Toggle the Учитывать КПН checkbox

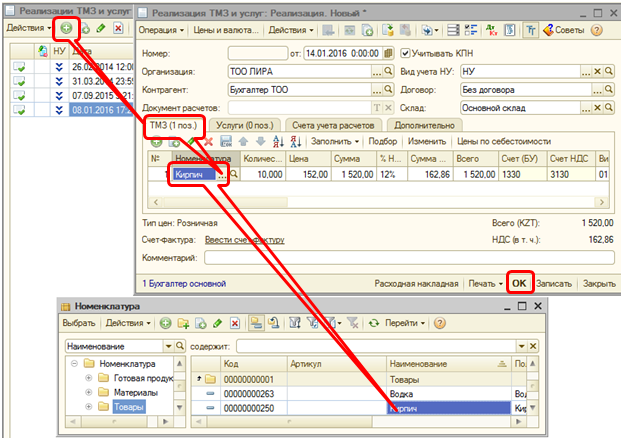pos(405,53)
